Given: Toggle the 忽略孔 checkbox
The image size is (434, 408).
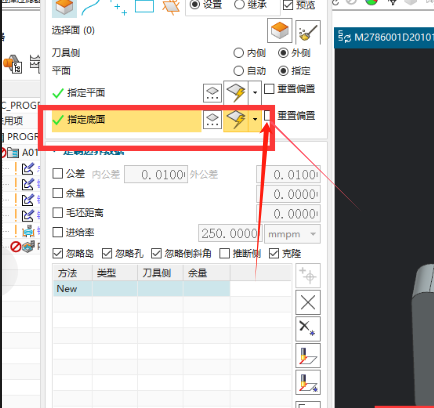Looking at the screenshot, I should [107, 254].
